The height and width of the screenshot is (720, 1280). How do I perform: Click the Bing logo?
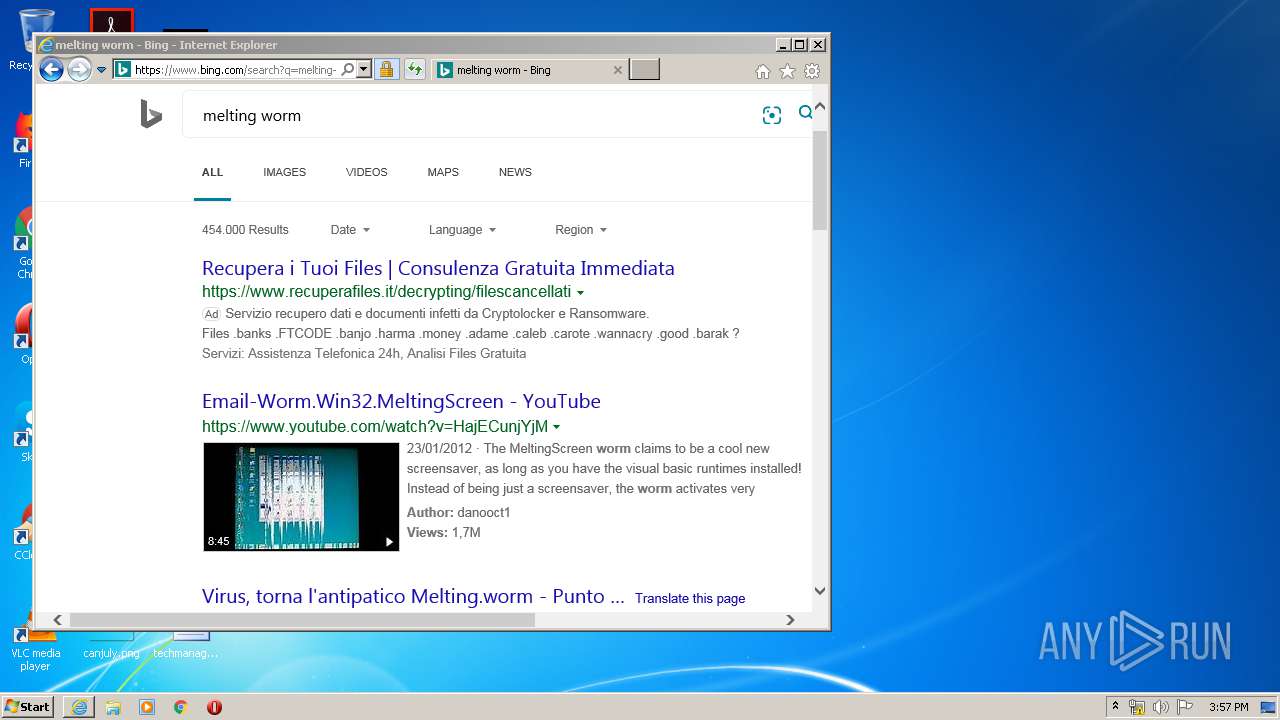pyautogui.click(x=151, y=115)
